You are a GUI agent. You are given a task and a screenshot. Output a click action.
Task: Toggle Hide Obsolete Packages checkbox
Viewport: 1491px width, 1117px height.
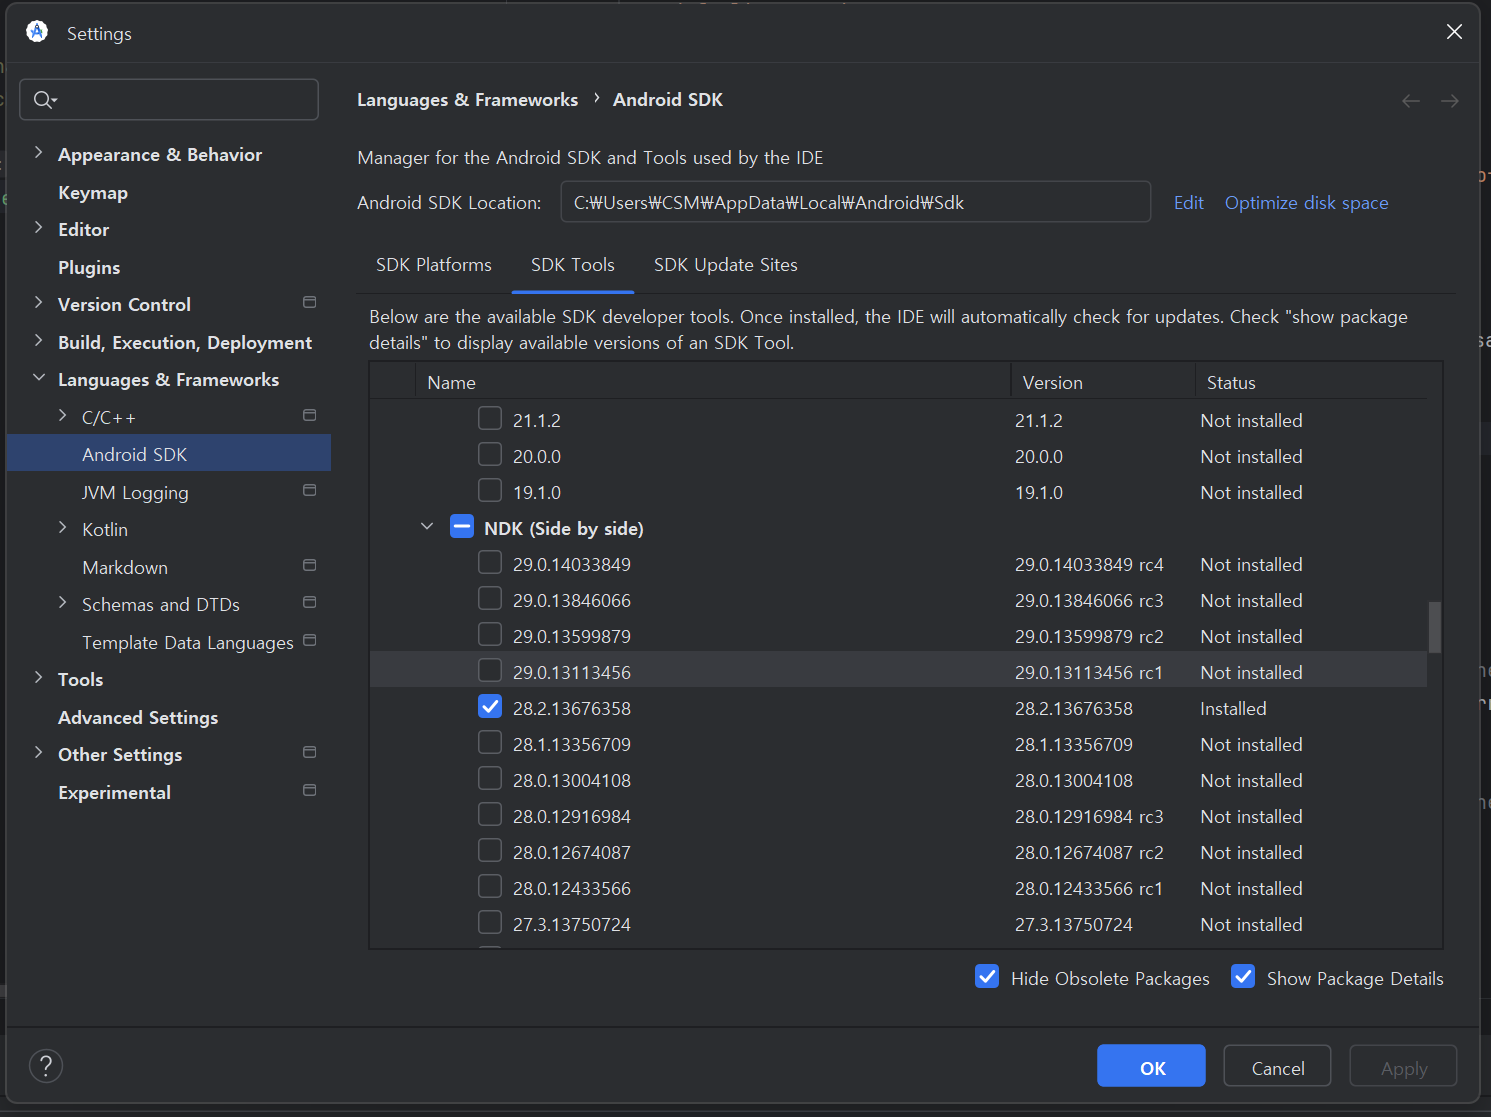[987, 976]
